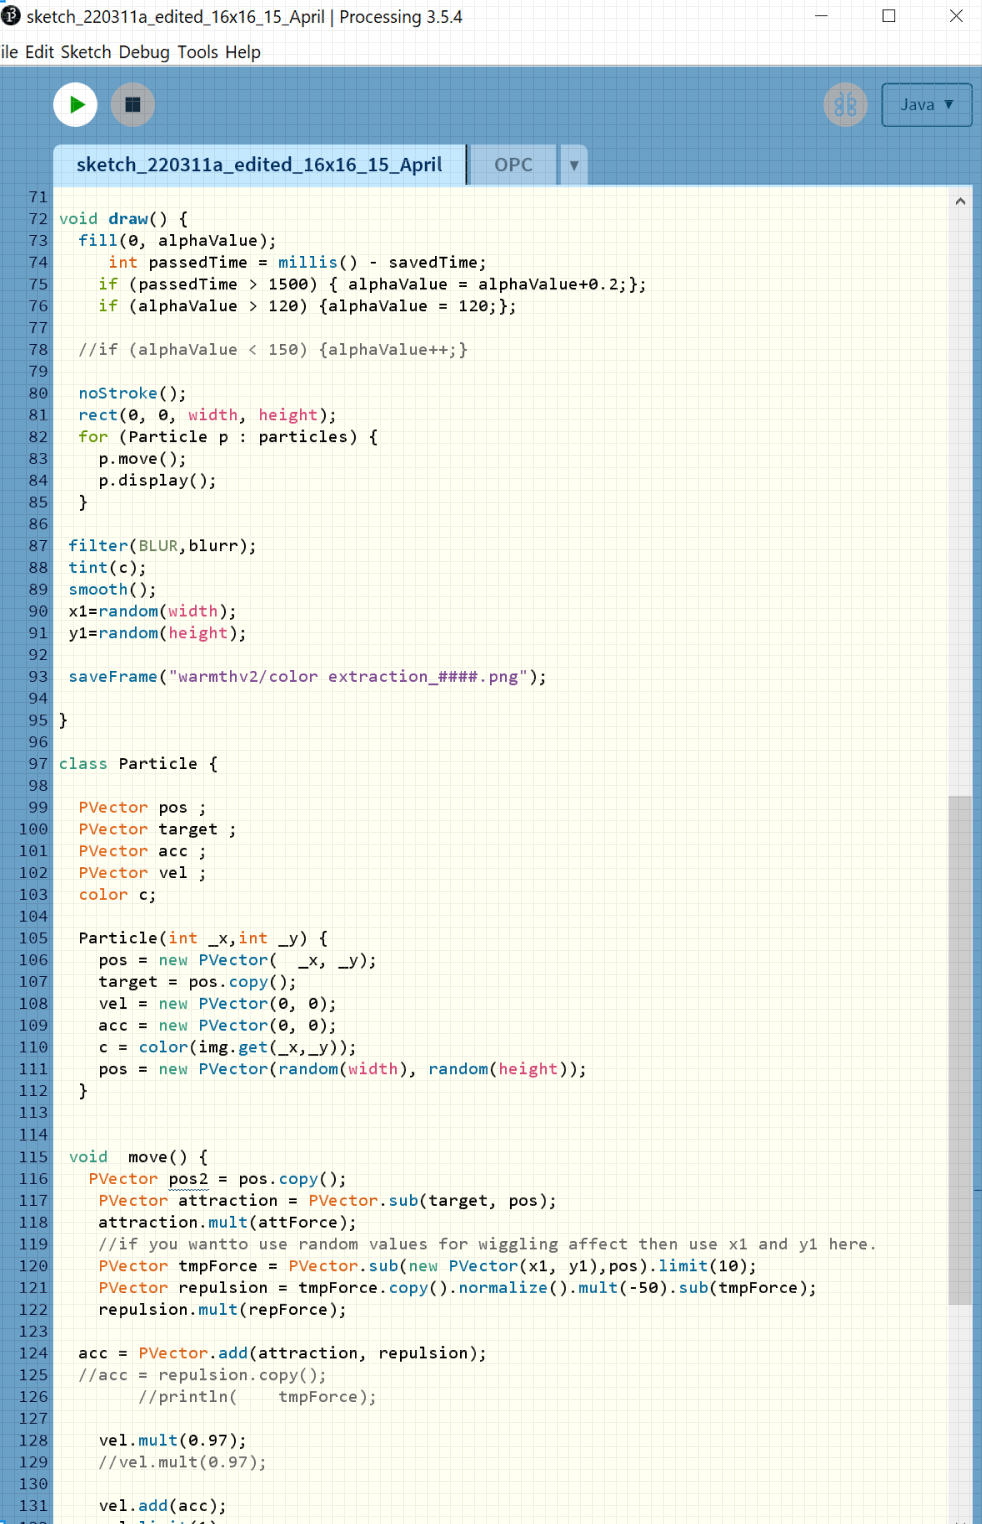Open the Help menu
The image size is (982, 1524).
[x=243, y=52]
